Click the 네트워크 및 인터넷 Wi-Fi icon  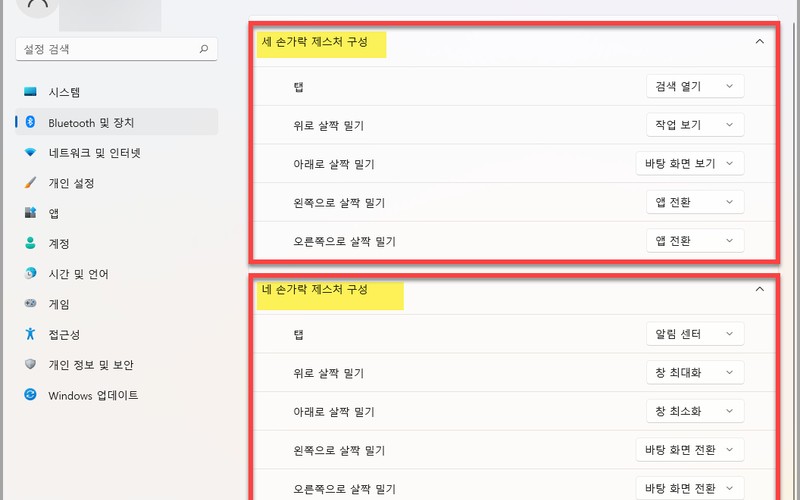(30, 152)
